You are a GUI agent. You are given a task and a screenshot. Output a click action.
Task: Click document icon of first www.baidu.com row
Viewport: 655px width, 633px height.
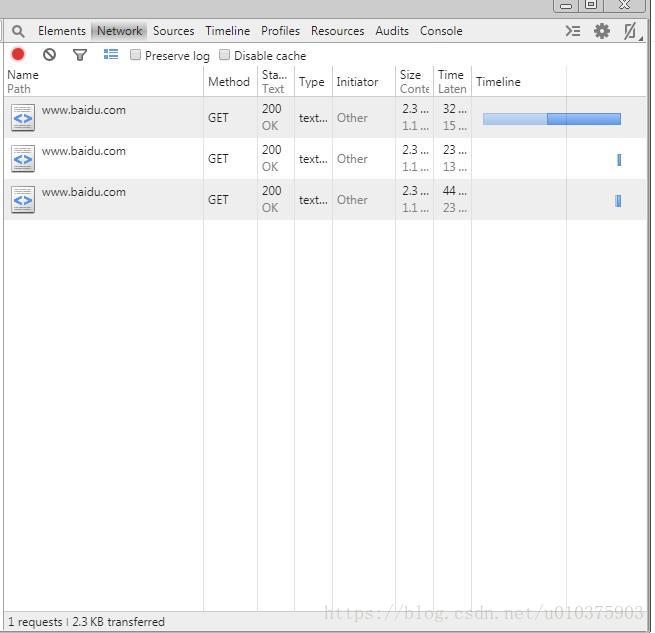coord(23,118)
